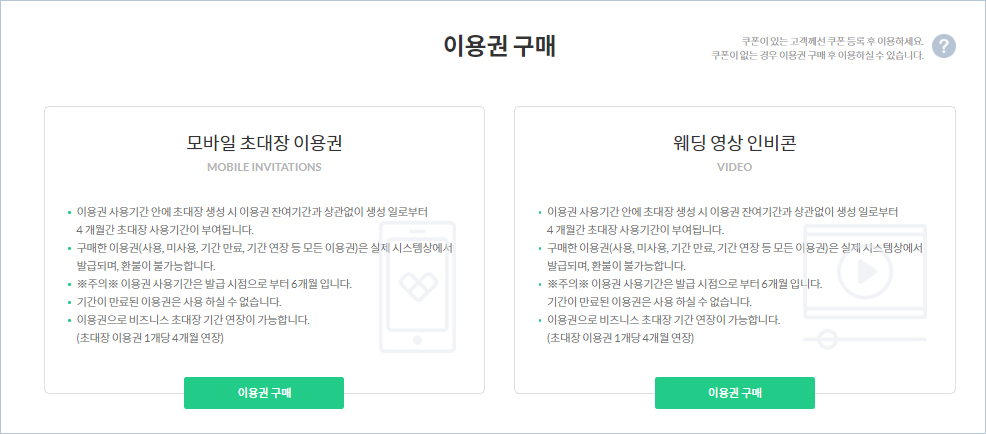This screenshot has height=434, width=986.
Task: Click ※주의※ 6개월 notice in video card
Action: click(685, 284)
